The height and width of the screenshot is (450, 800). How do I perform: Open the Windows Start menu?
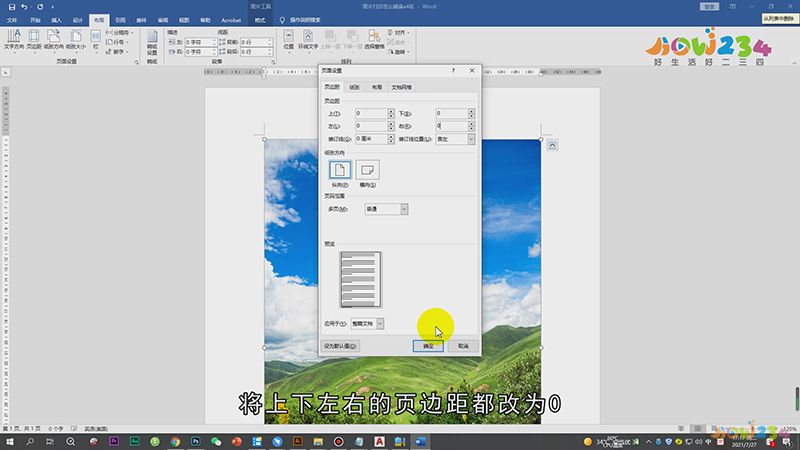tap(9, 441)
